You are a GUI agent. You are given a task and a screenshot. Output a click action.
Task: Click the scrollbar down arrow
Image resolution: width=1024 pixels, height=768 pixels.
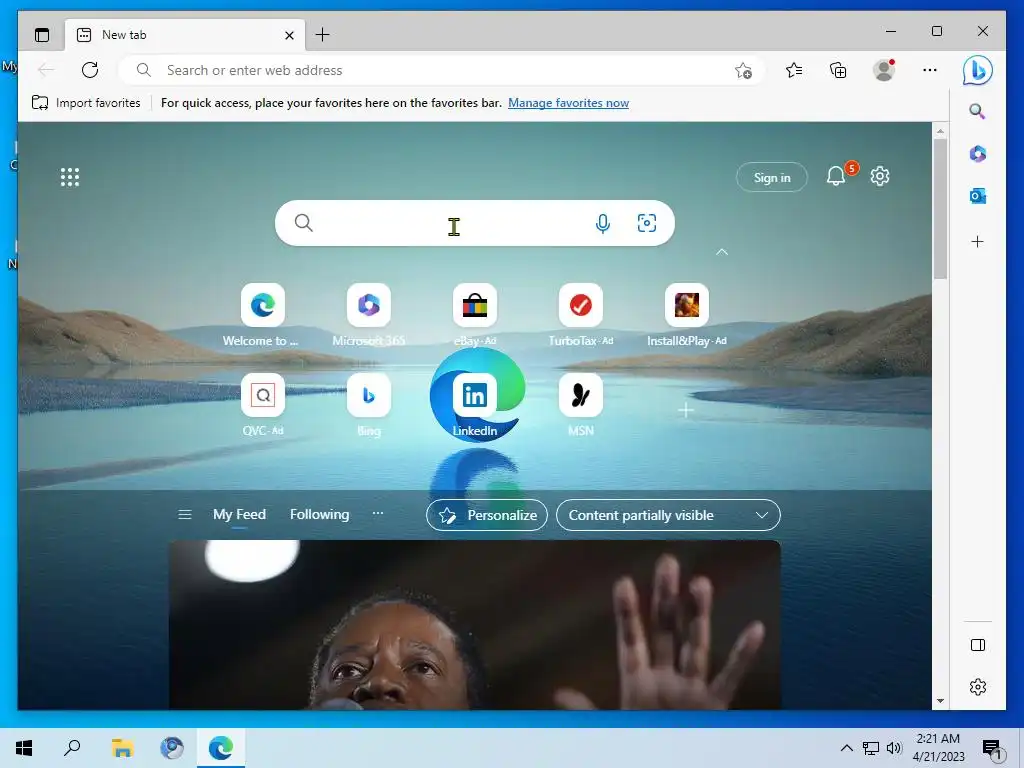click(x=940, y=701)
